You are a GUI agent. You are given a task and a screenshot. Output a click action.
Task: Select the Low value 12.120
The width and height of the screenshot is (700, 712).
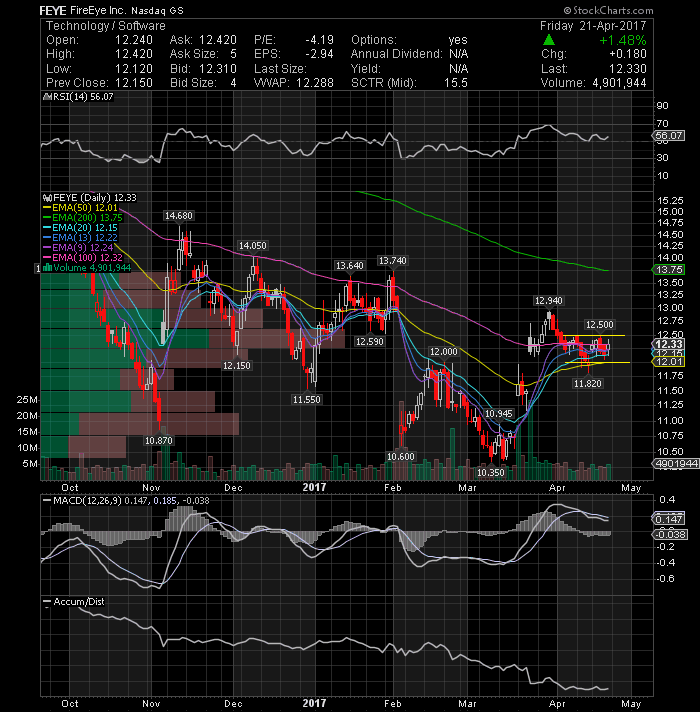click(133, 69)
